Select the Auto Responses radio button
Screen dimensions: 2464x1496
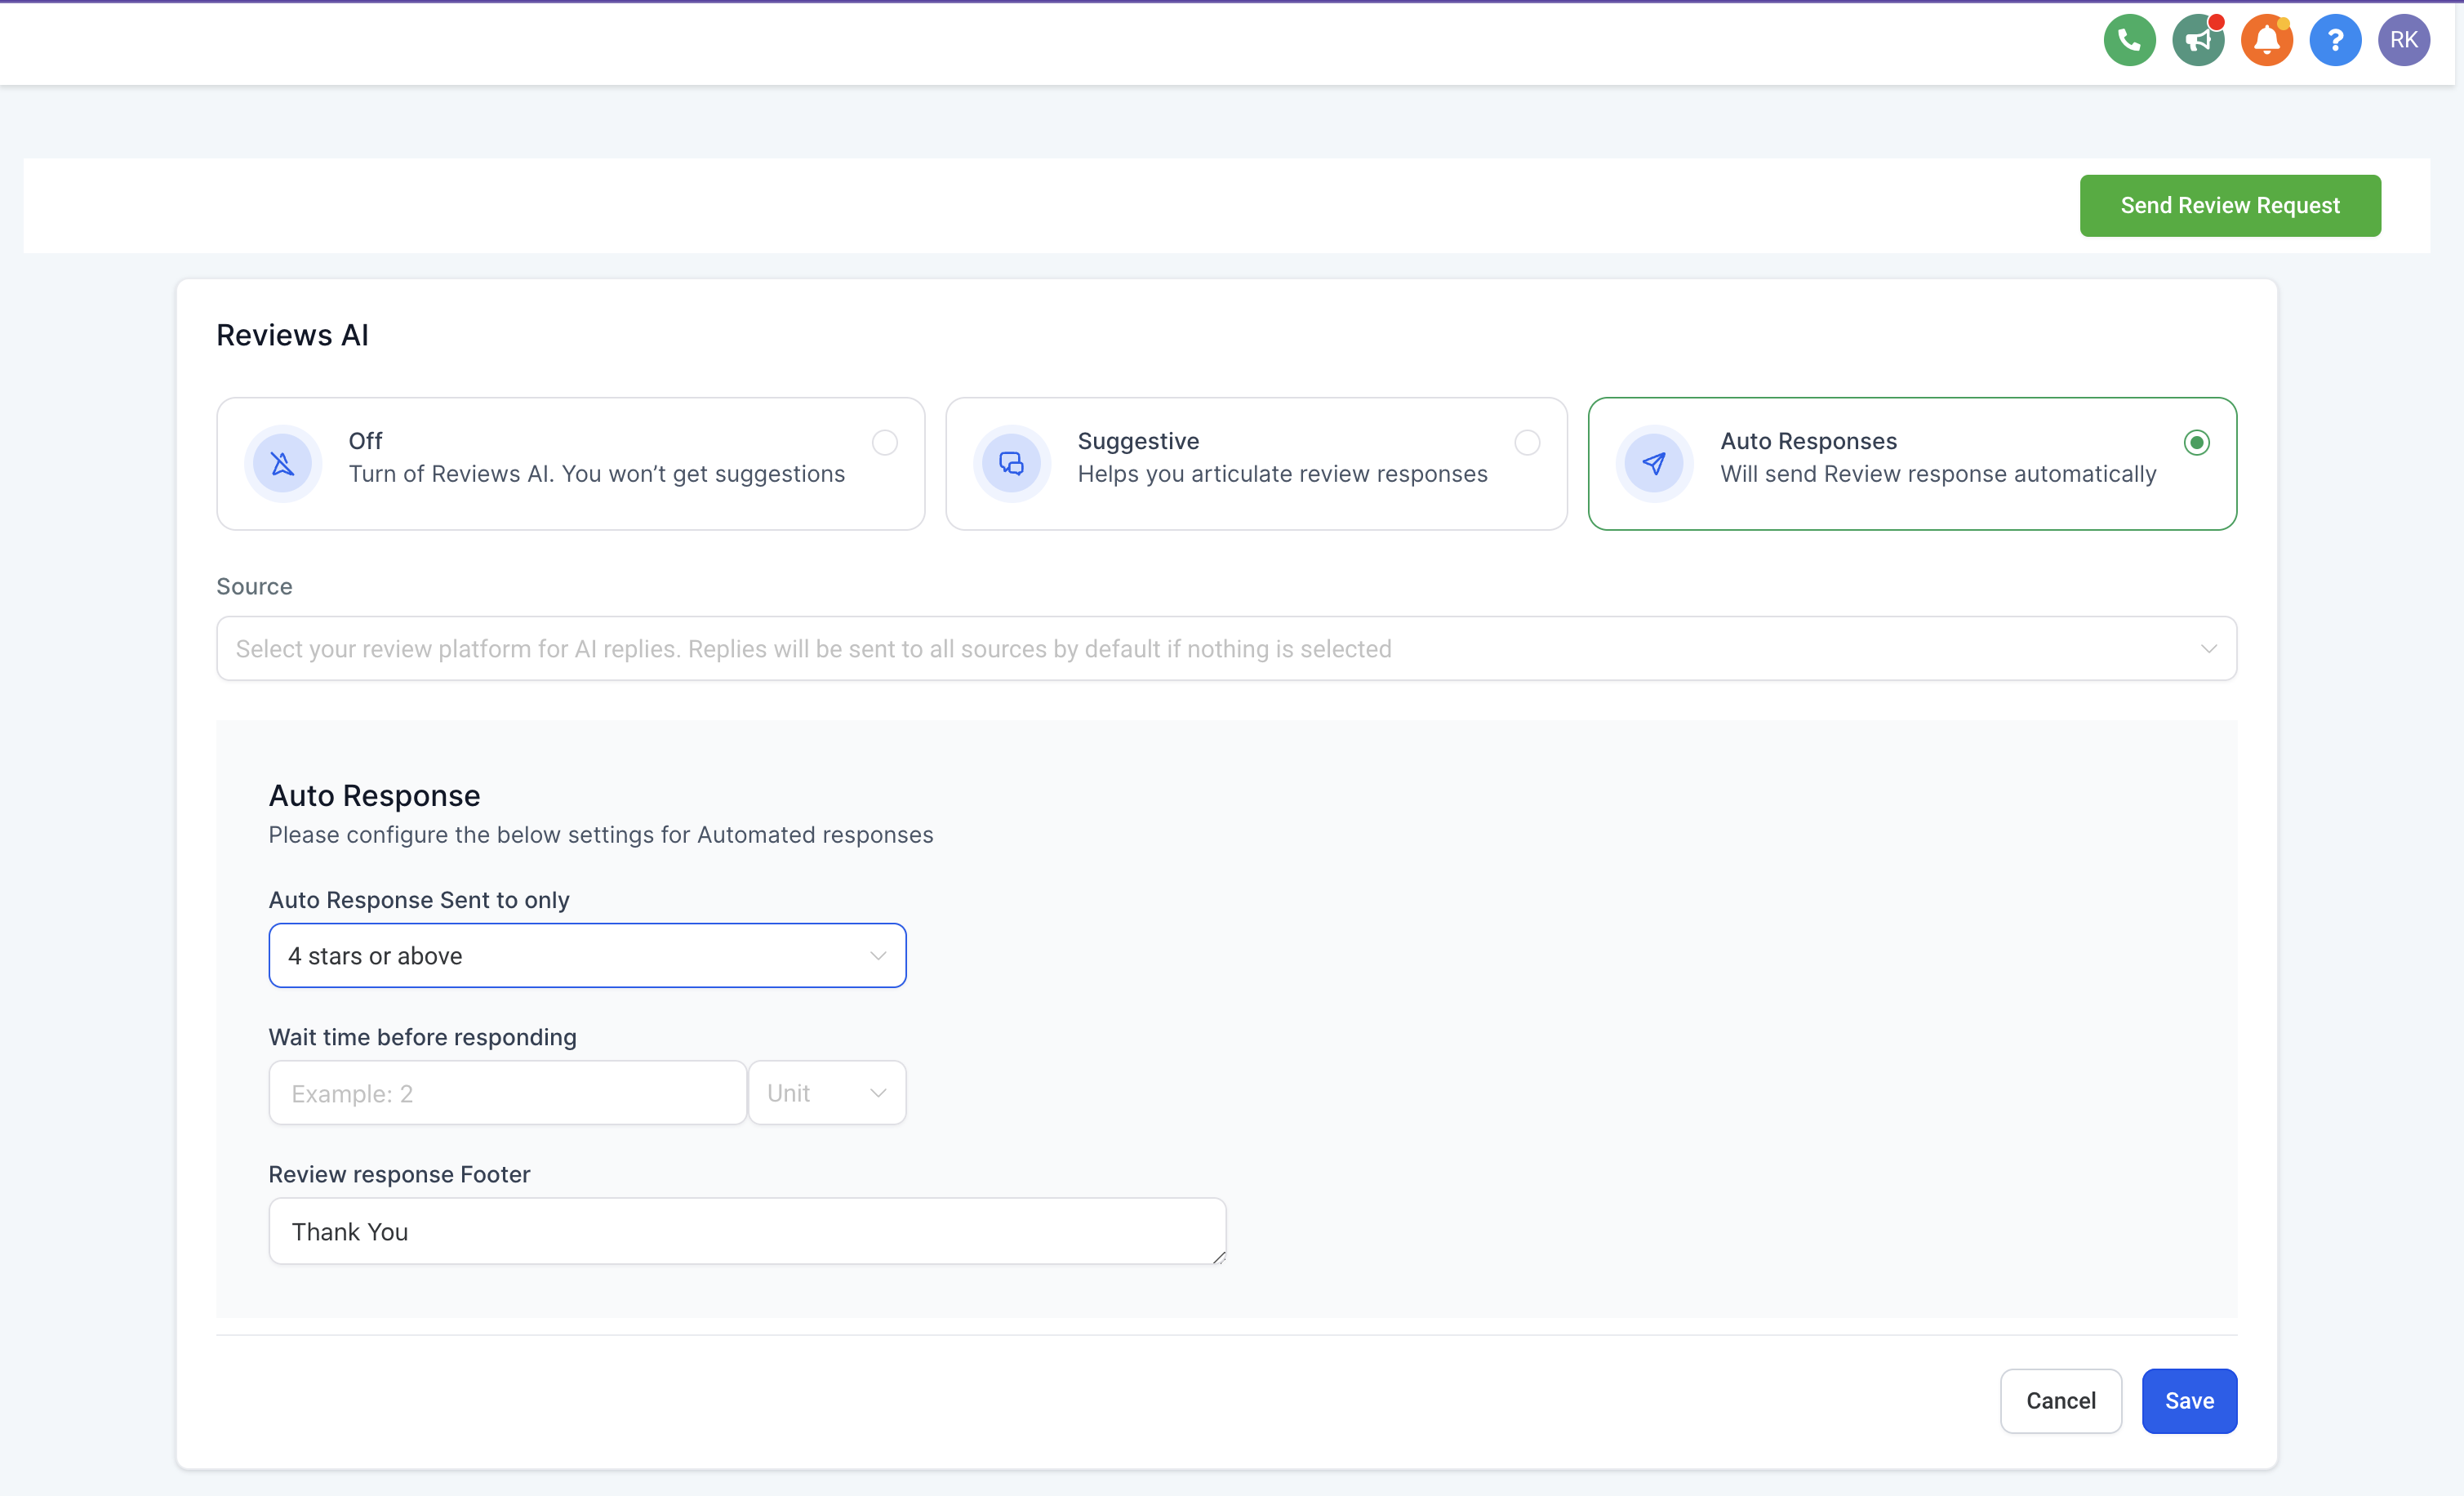(x=2197, y=442)
